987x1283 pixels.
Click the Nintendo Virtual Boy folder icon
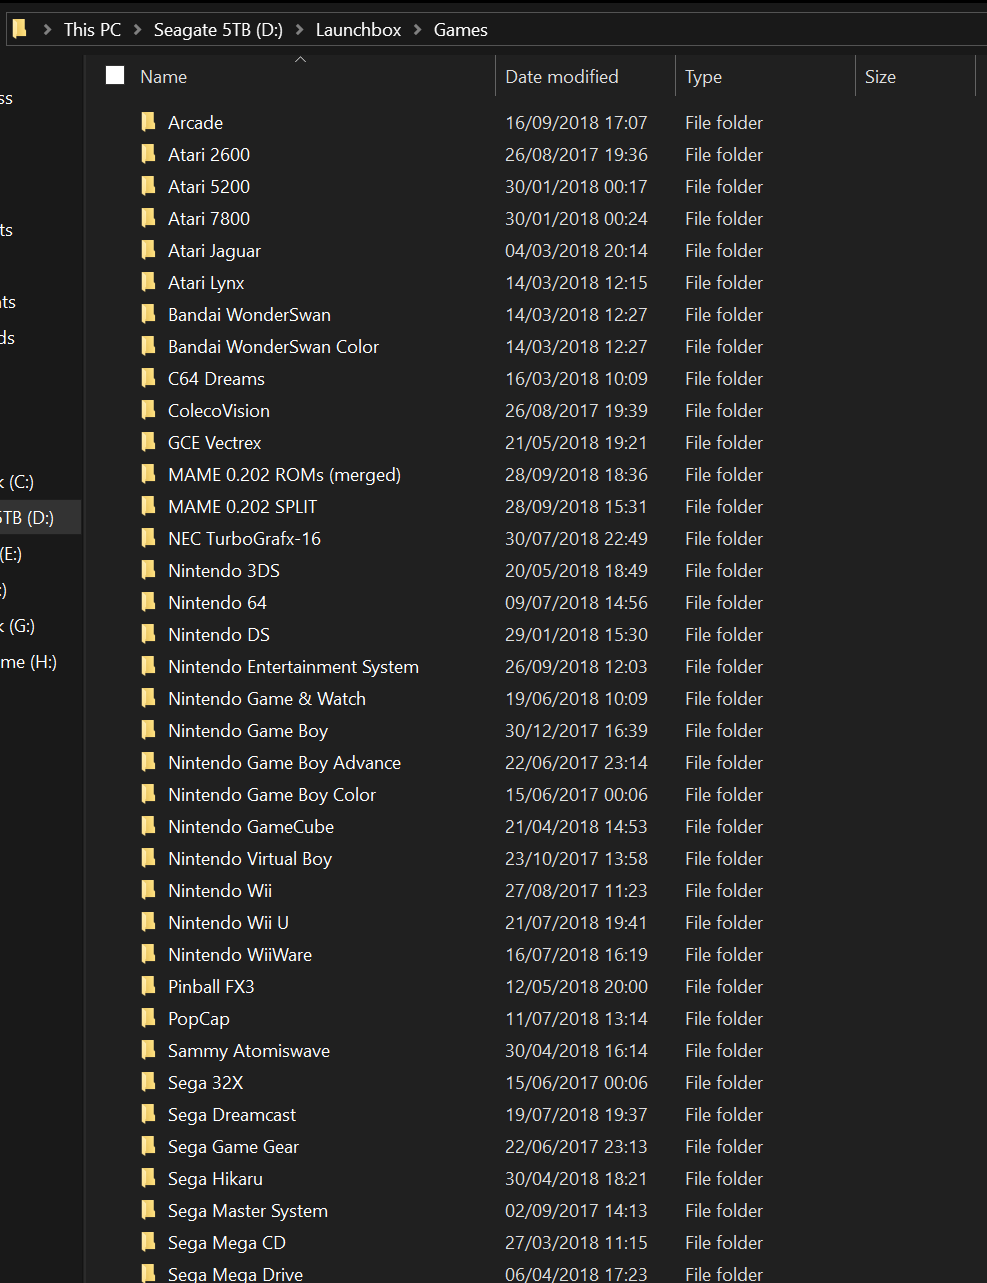point(148,858)
